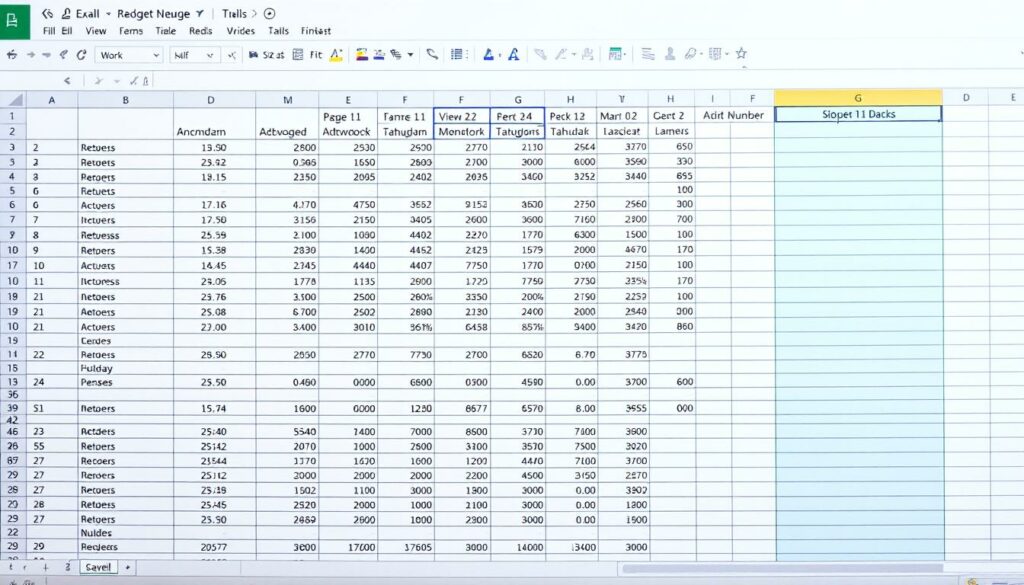The width and height of the screenshot is (1024, 585).
Task: Click the gray pencil edit icon
Action: [561, 54]
